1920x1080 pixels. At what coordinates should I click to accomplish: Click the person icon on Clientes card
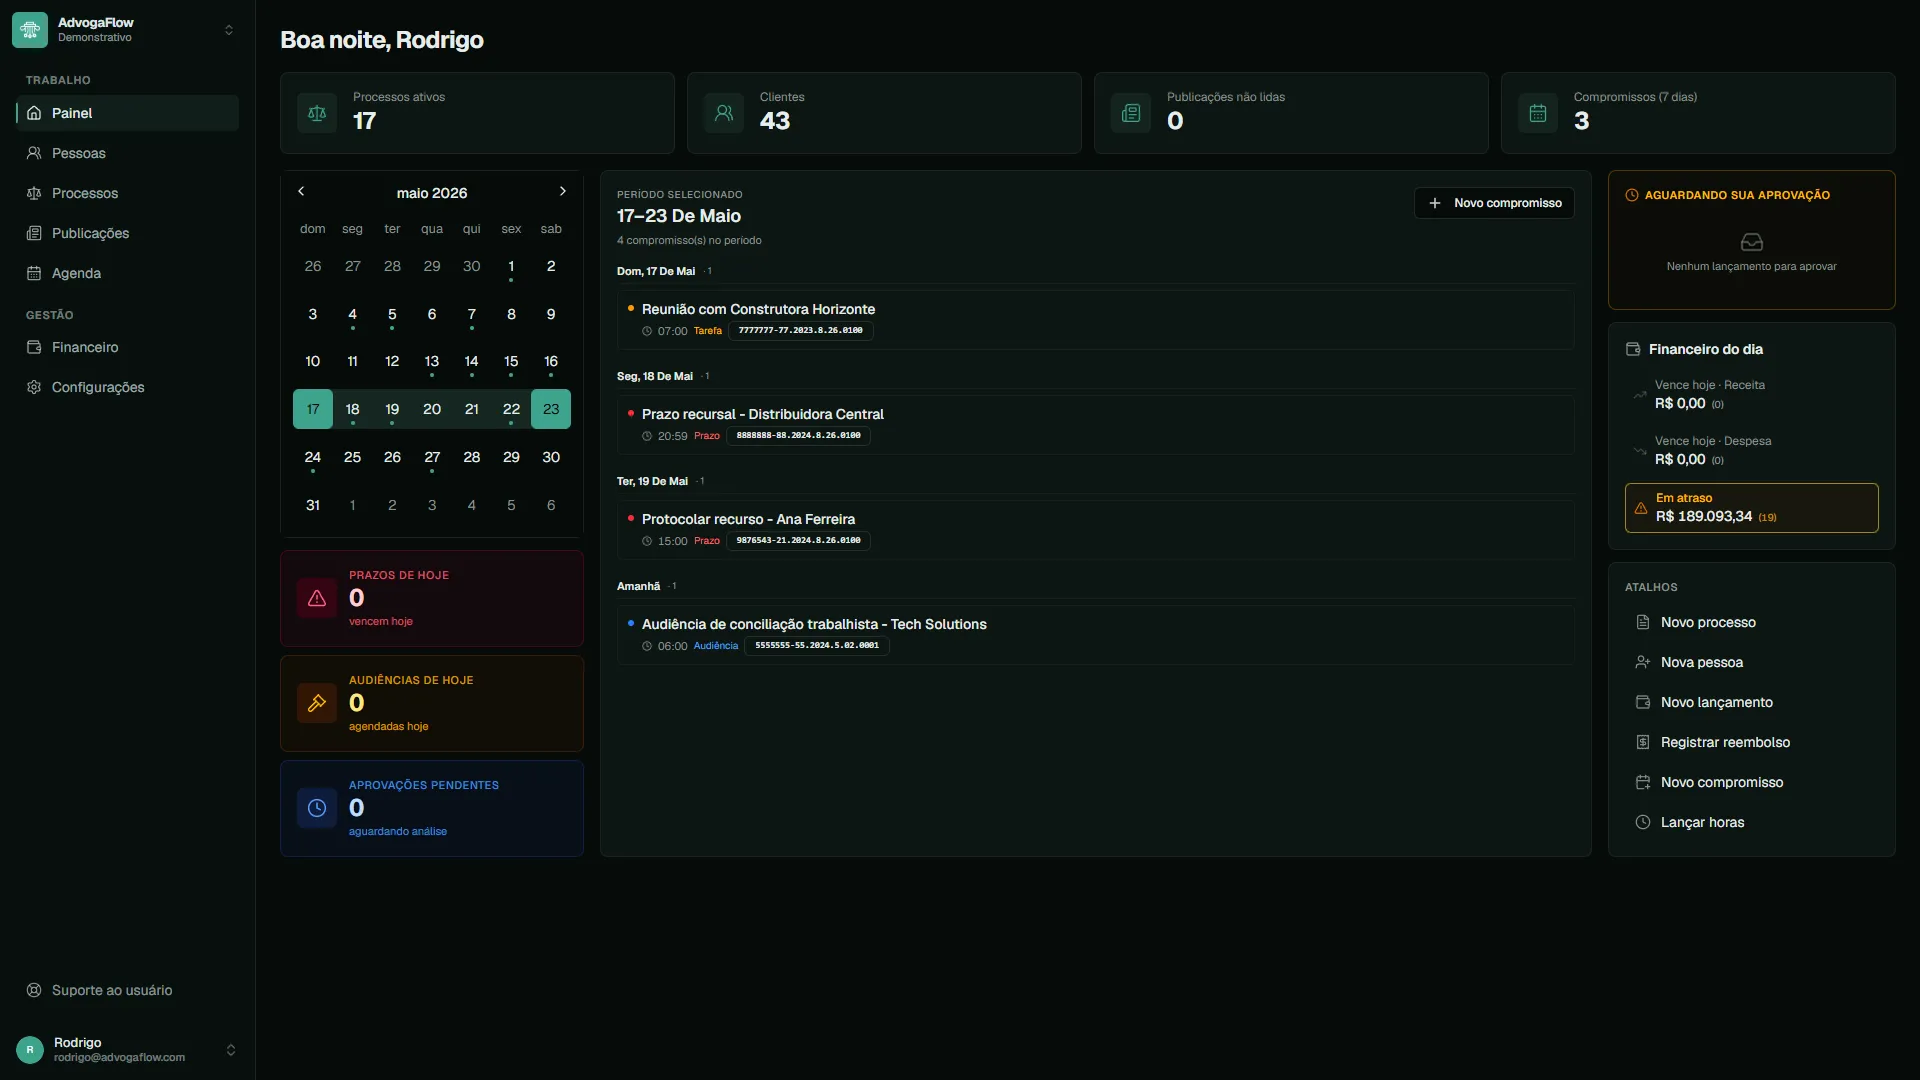724,113
